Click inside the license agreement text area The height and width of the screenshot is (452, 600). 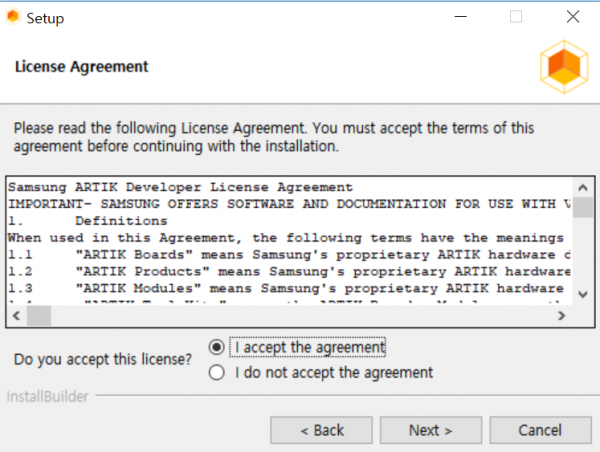(290, 241)
